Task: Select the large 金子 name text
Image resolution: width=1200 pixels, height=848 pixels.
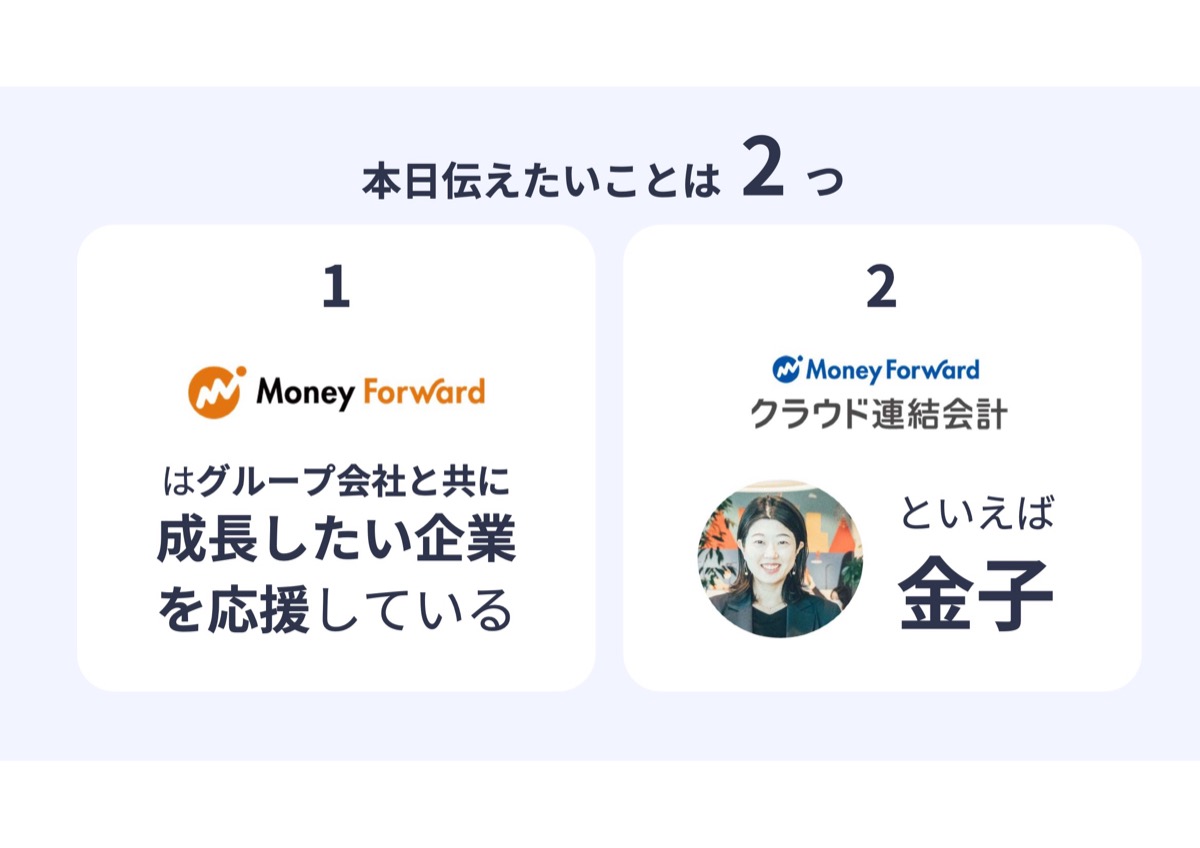Action: point(976,595)
